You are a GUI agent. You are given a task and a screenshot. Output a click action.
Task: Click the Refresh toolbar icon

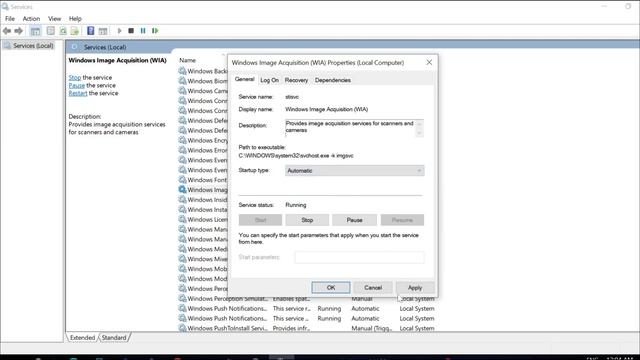[63, 31]
